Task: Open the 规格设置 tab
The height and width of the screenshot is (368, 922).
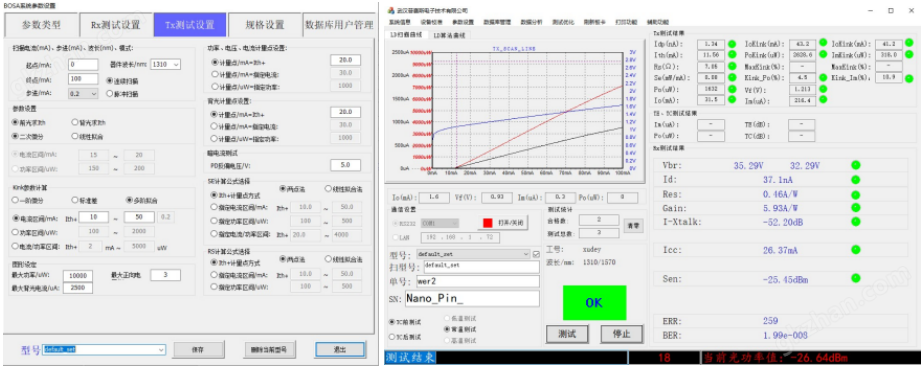Action: click(265, 25)
